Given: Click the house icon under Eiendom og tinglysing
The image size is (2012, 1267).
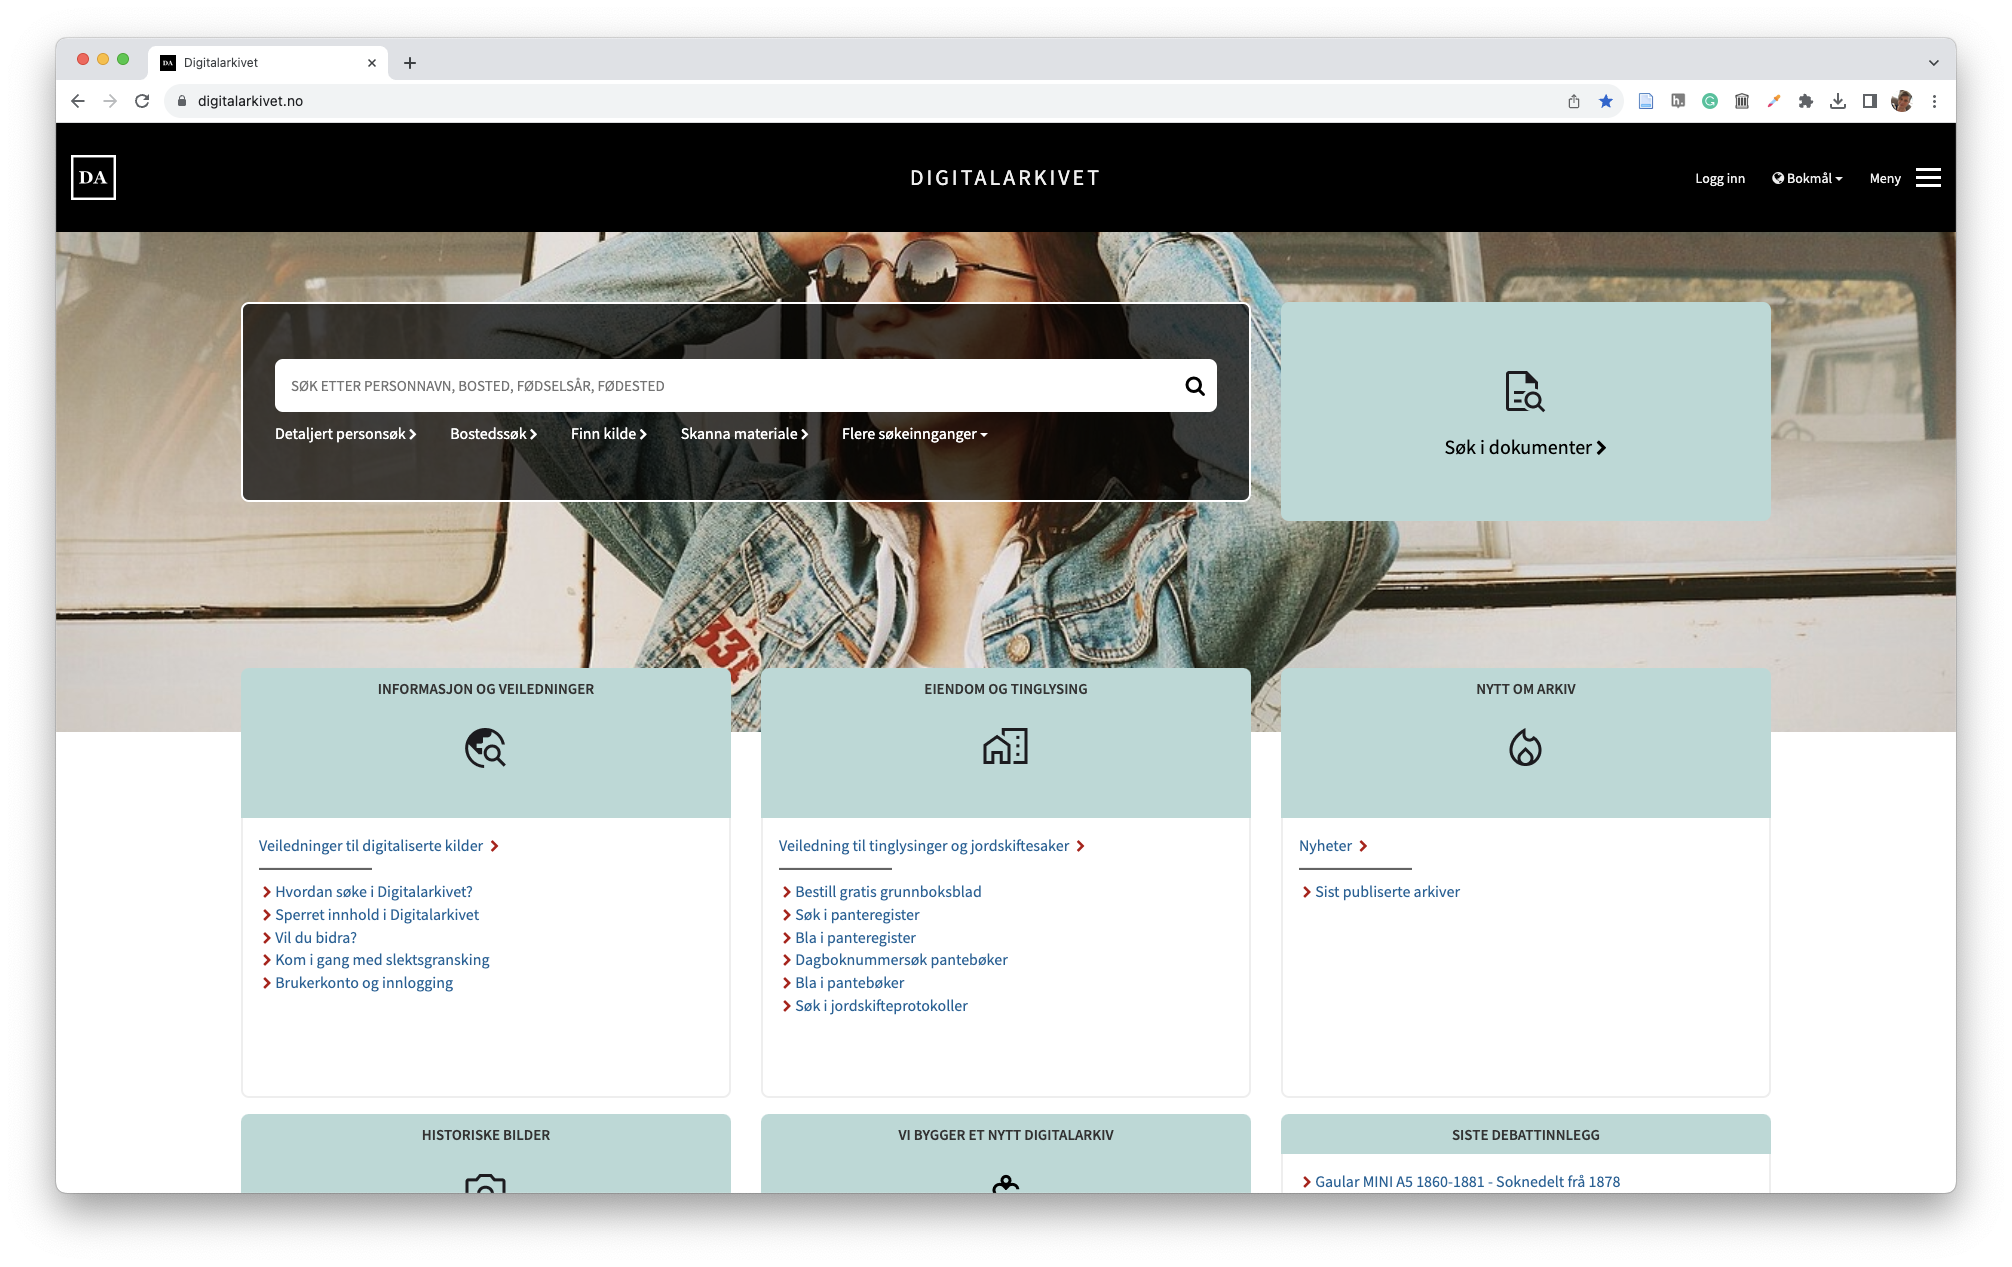Looking at the screenshot, I should (x=1005, y=747).
